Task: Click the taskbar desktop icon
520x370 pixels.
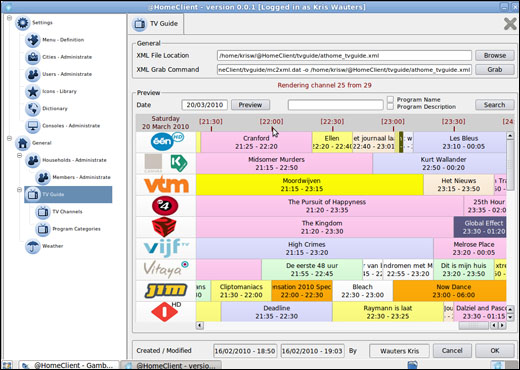Action: point(7,365)
